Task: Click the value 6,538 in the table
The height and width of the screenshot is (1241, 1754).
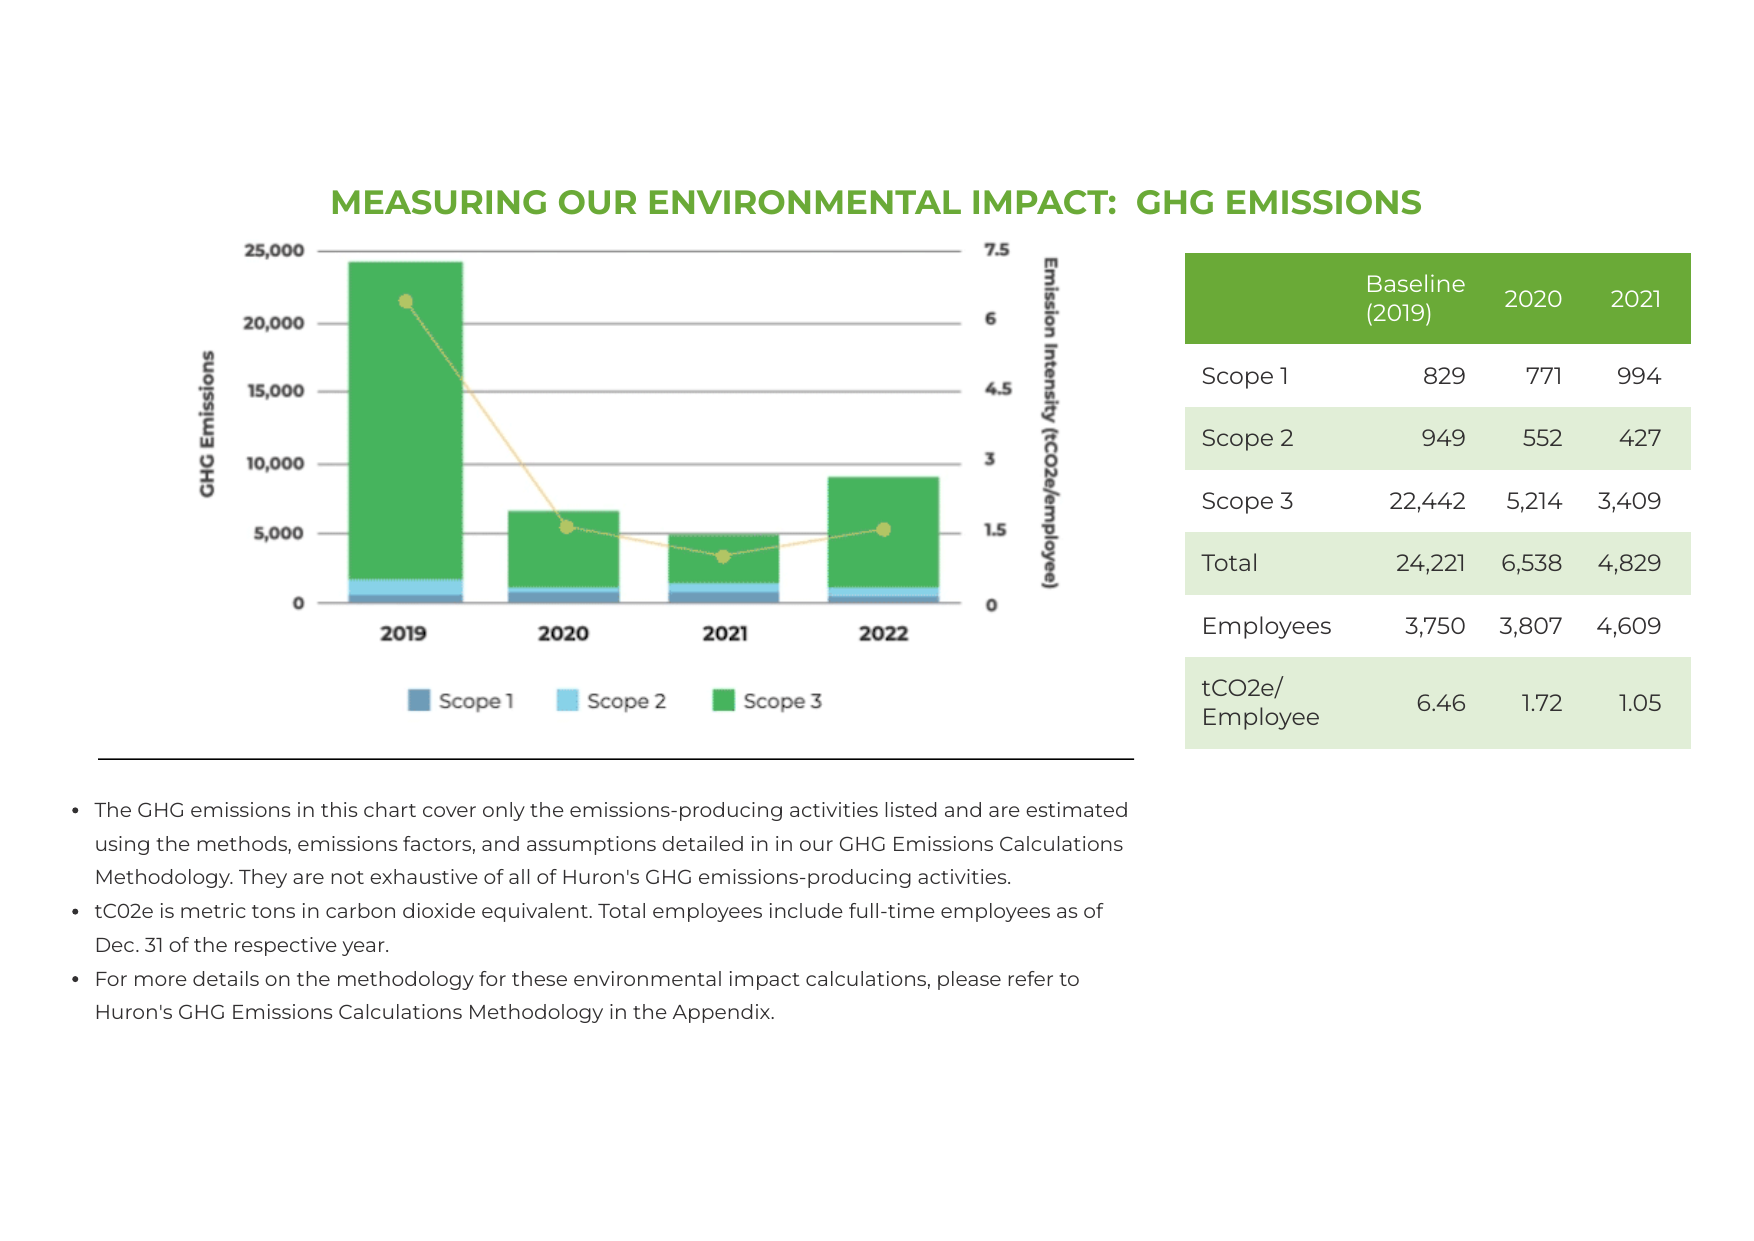Action: [x=1531, y=563]
